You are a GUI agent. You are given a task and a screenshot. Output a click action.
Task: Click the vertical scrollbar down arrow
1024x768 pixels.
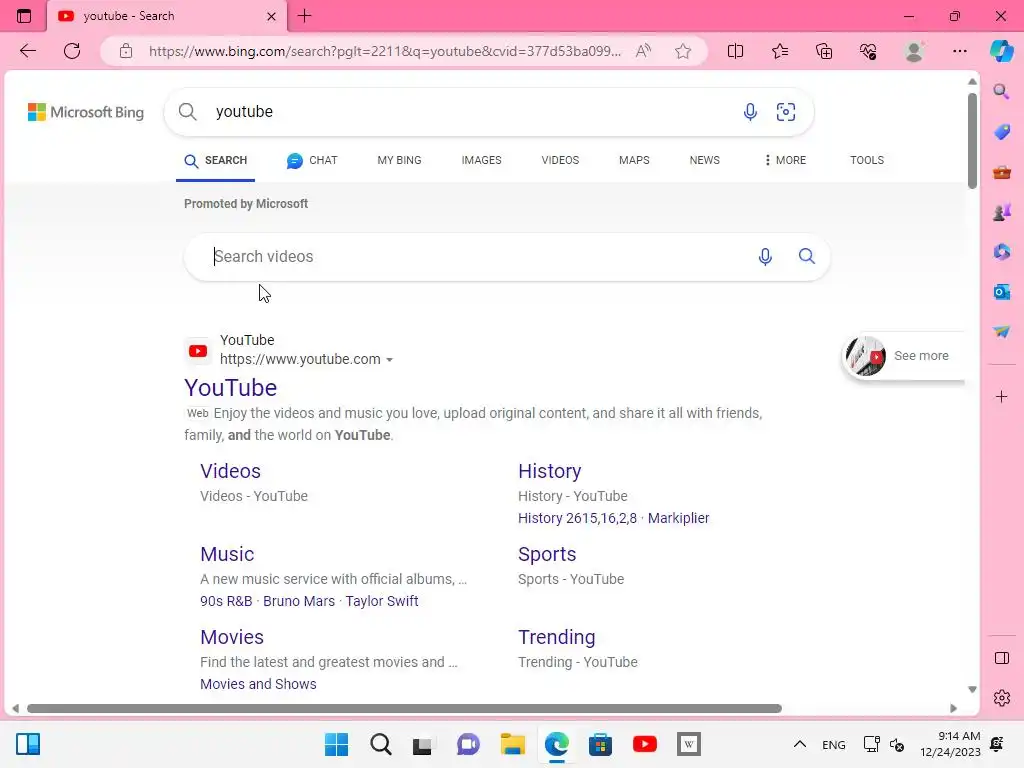pyautogui.click(x=972, y=690)
